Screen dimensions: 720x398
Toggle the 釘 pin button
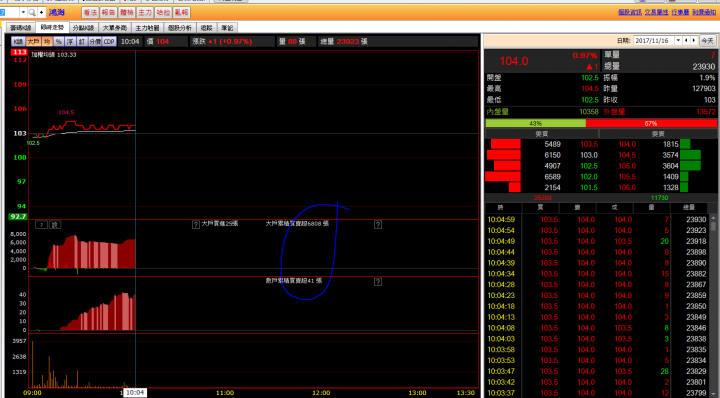pyautogui.click(x=82, y=41)
